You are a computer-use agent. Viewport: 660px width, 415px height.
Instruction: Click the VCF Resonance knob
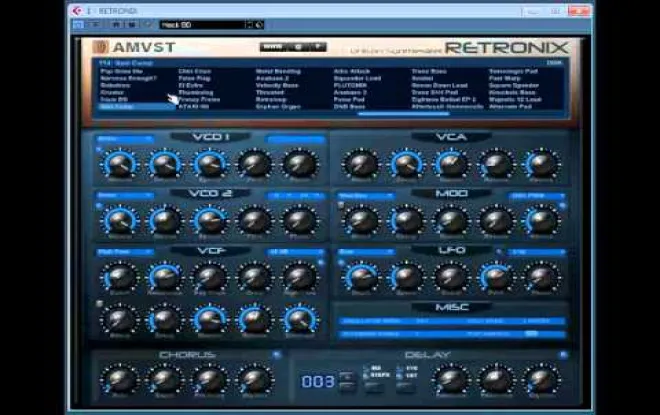point(165,277)
